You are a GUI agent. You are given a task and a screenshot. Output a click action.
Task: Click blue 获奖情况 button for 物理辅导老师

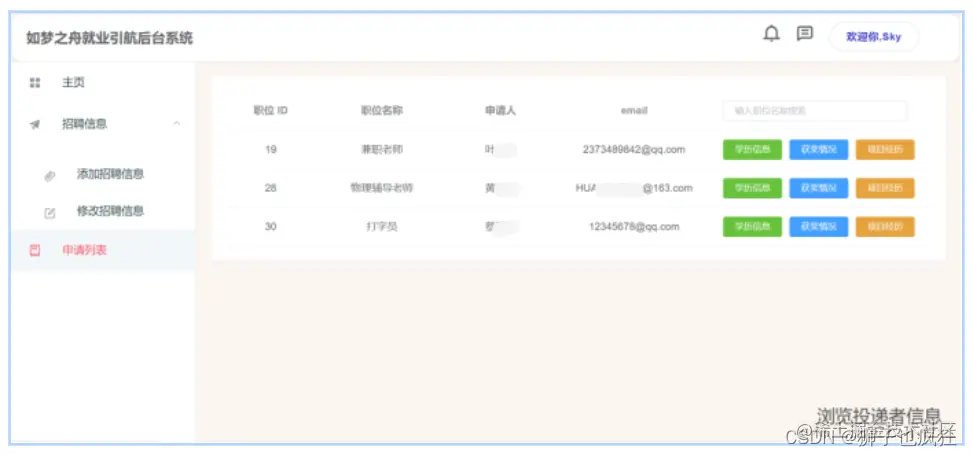point(818,188)
